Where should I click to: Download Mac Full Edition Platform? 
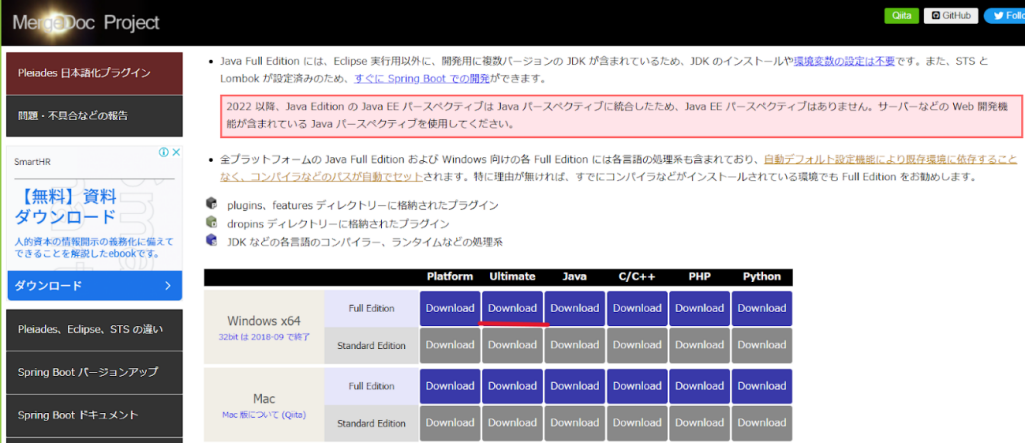pos(450,386)
